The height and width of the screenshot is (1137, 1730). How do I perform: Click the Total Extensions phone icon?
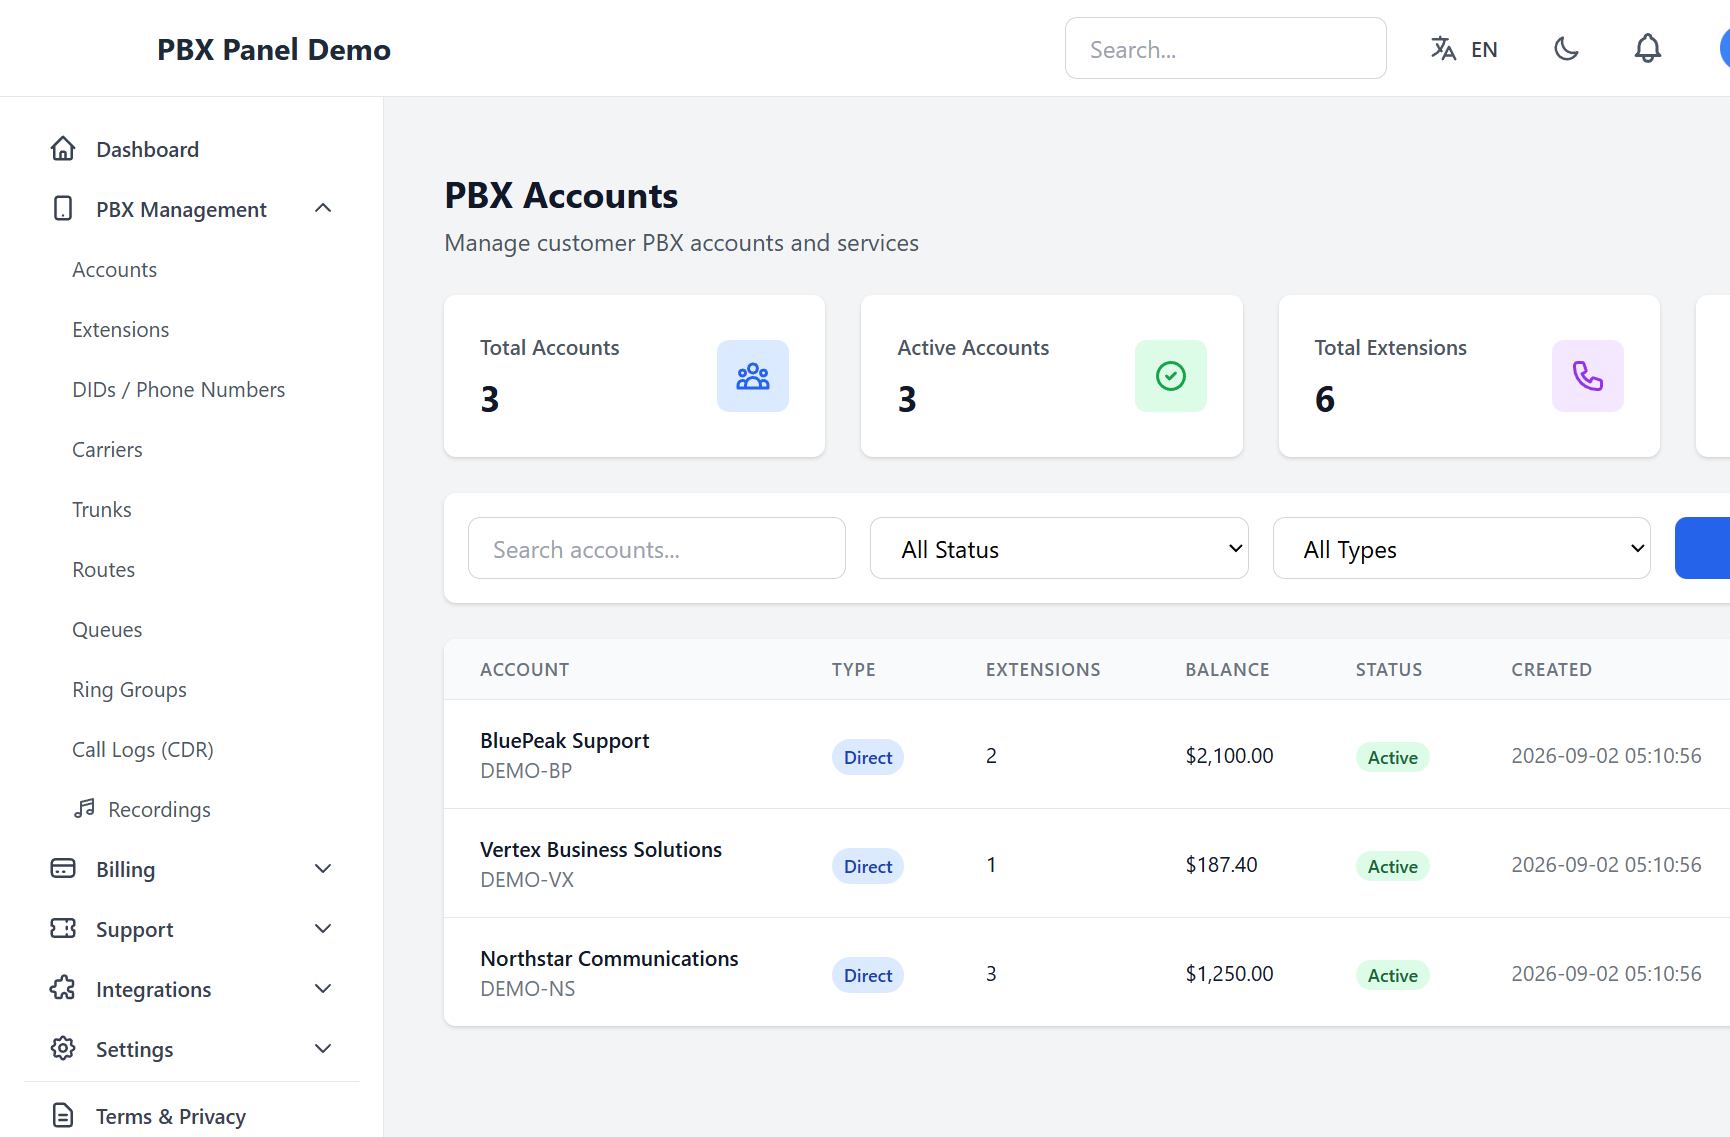click(x=1588, y=376)
